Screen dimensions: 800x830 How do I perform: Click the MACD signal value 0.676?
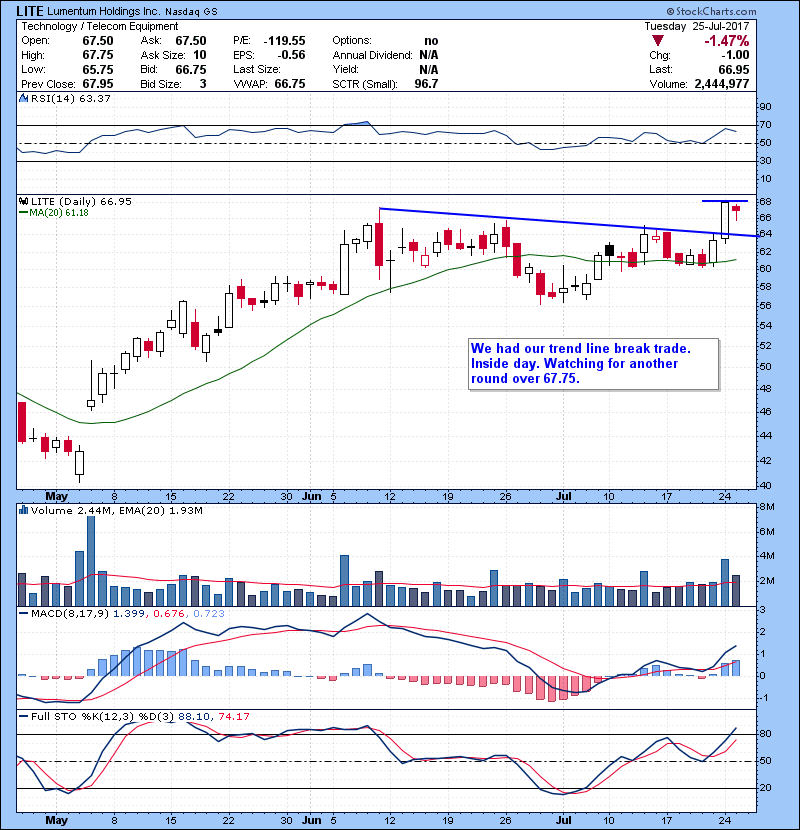click(169, 614)
